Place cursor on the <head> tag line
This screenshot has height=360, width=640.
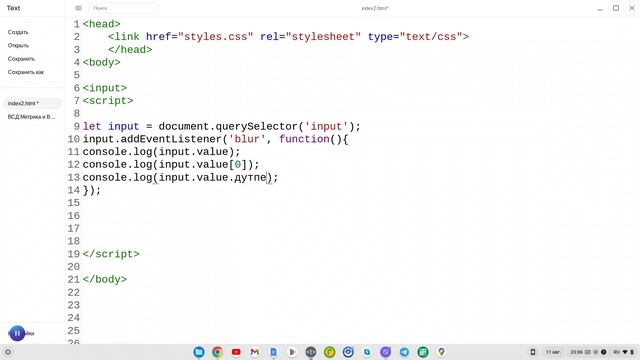click(102, 24)
